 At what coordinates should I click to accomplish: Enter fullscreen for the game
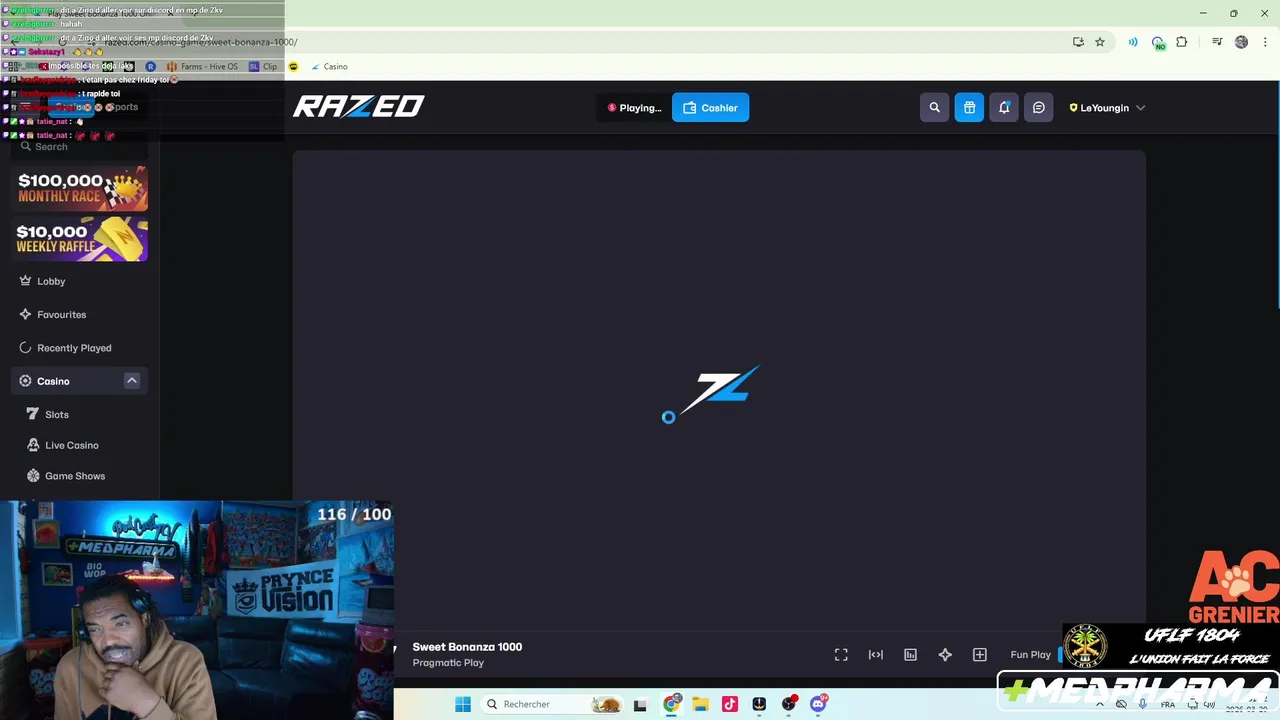841,655
